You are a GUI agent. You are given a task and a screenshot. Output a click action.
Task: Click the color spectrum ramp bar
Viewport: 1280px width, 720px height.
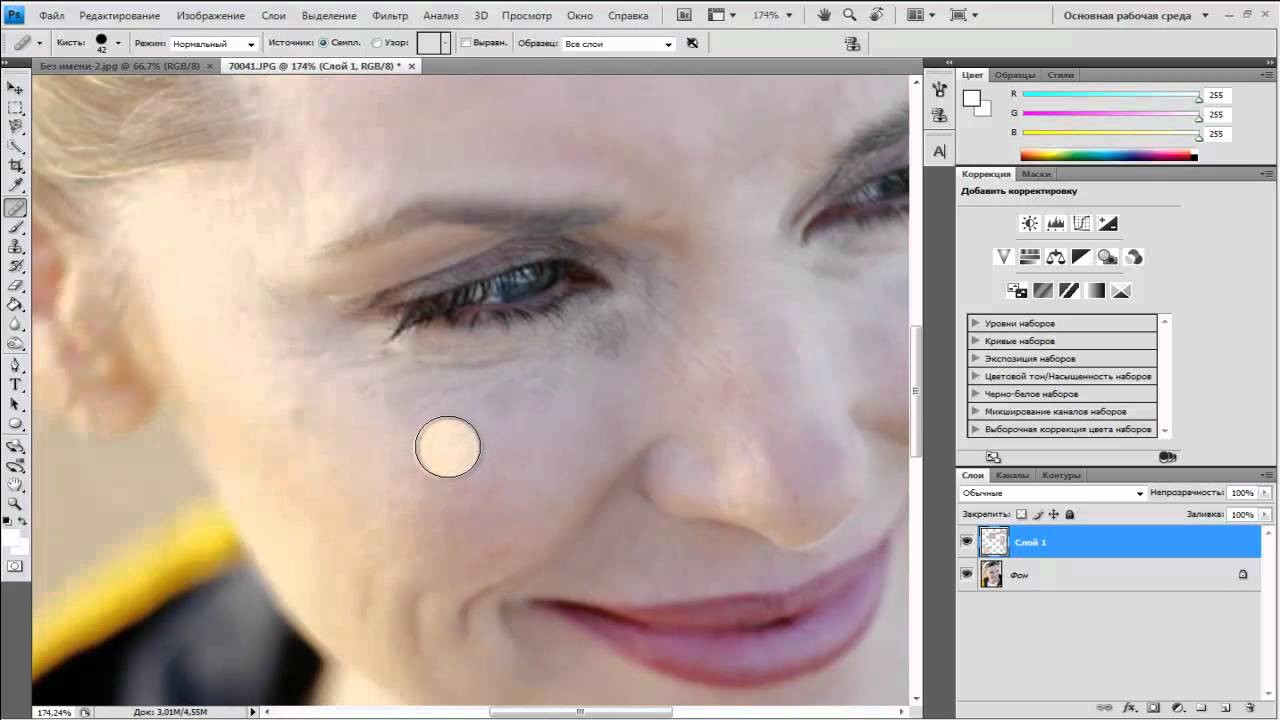point(1108,155)
